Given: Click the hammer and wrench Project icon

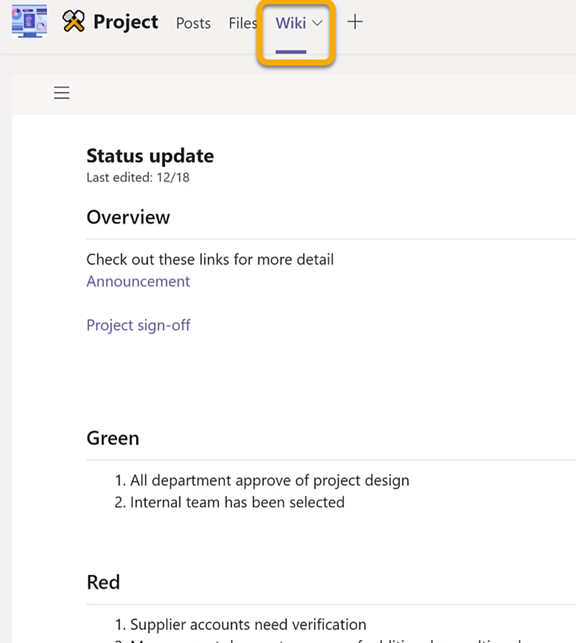Looking at the screenshot, I should click(73, 21).
